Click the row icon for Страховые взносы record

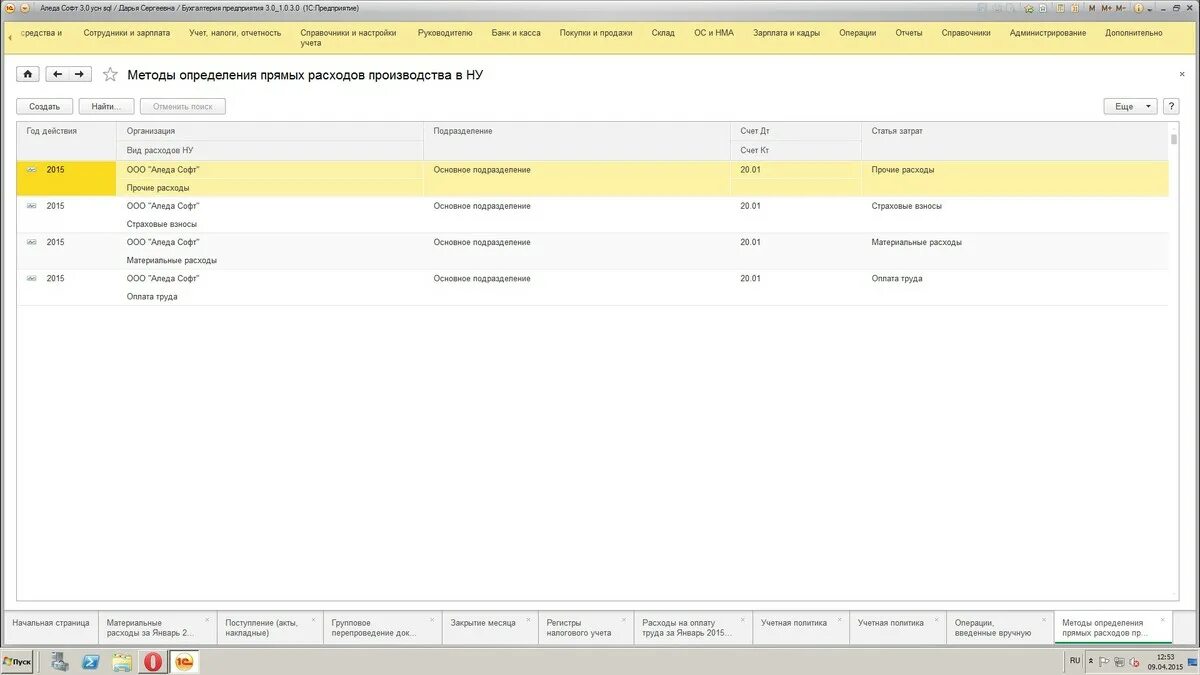31,206
